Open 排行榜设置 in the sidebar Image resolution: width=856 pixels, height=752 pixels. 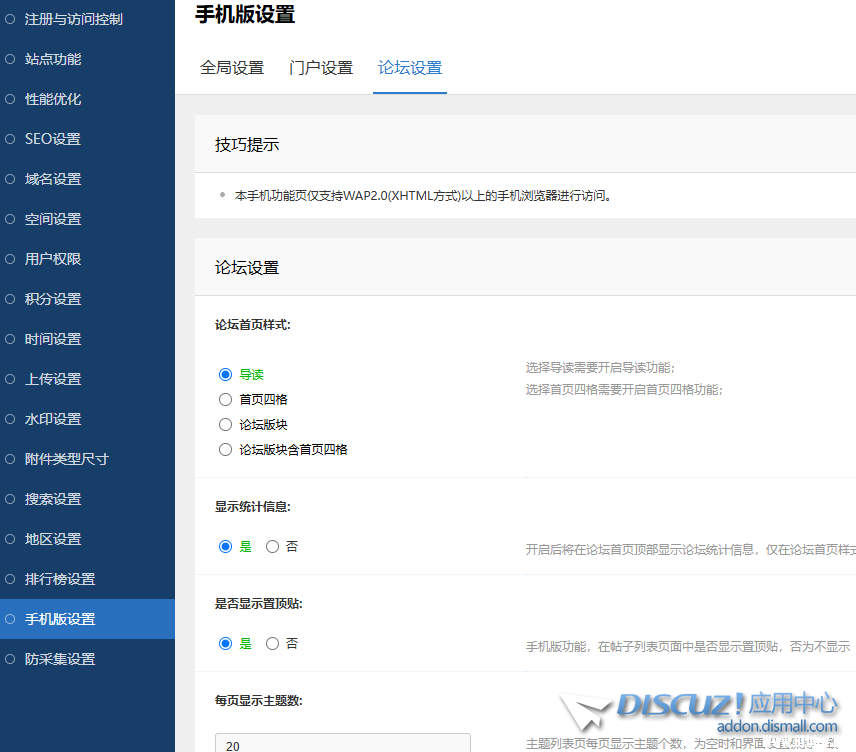[60, 579]
